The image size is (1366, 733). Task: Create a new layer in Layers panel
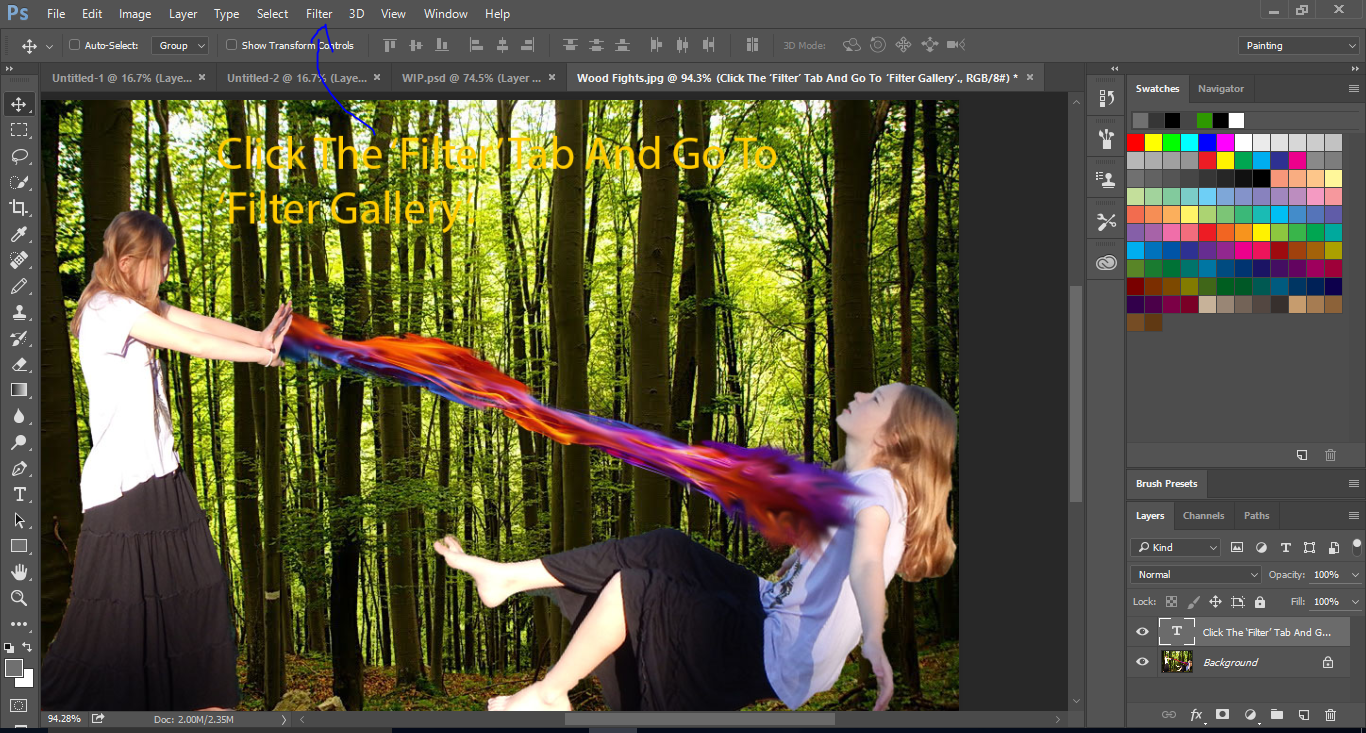(x=1303, y=715)
